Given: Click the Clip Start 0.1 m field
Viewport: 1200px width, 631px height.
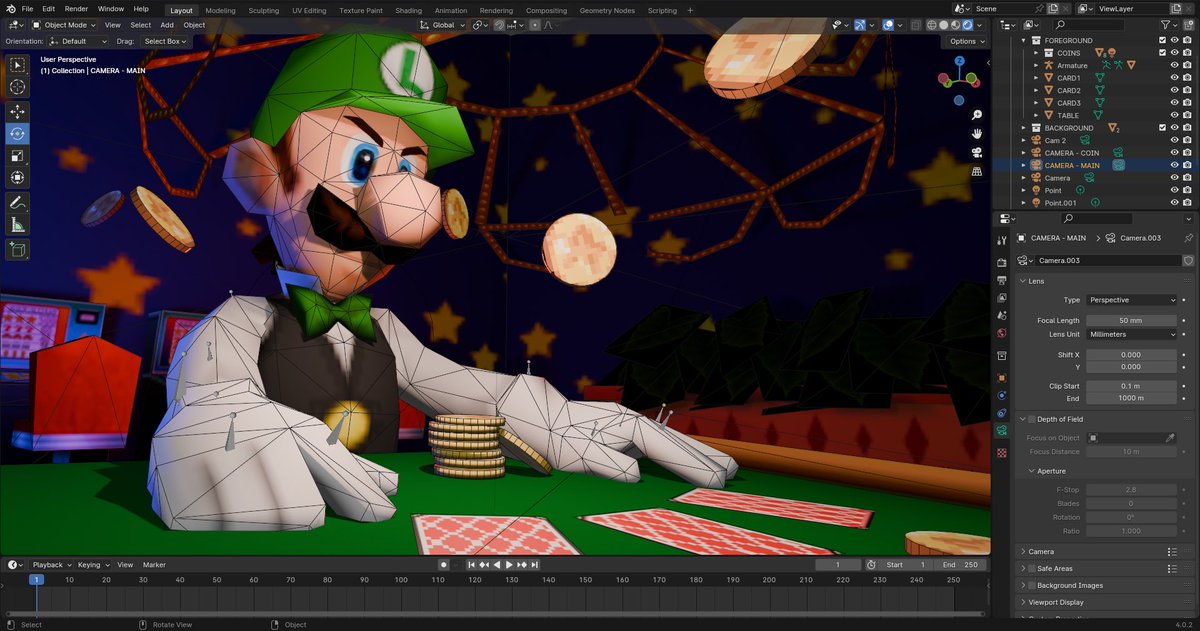Looking at the screenshot, I should coord(1132,386).
